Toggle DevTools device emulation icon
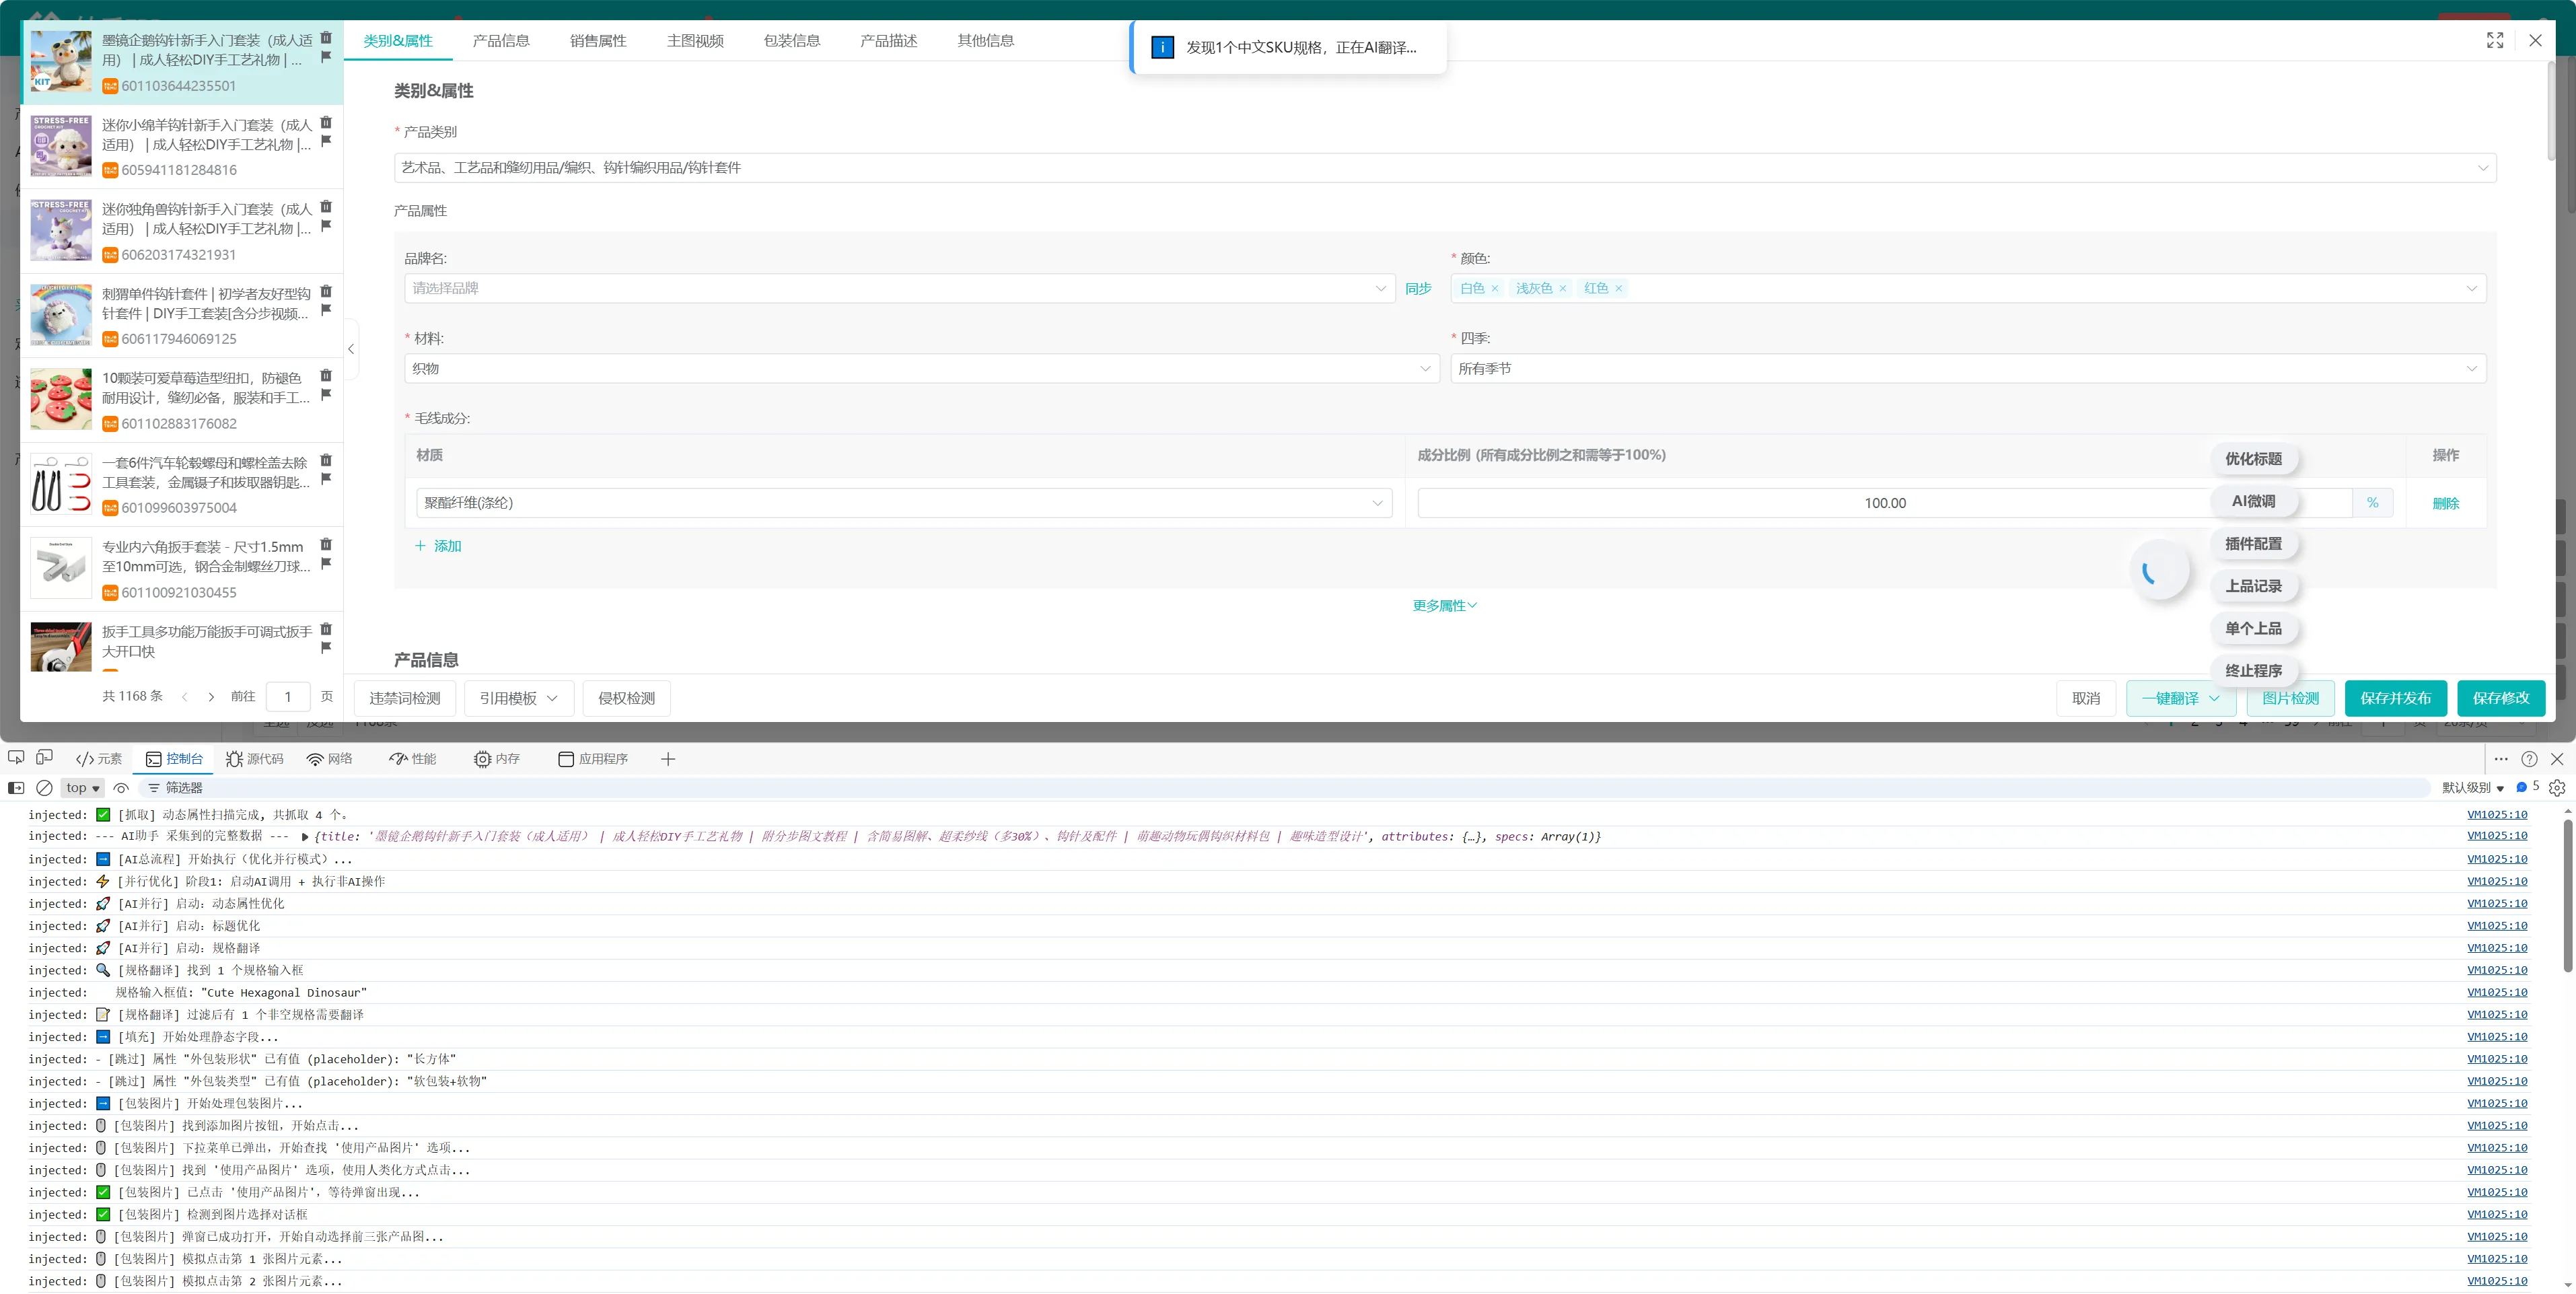This screenshot has width=2576, height=1294. (x=44, y=758)
